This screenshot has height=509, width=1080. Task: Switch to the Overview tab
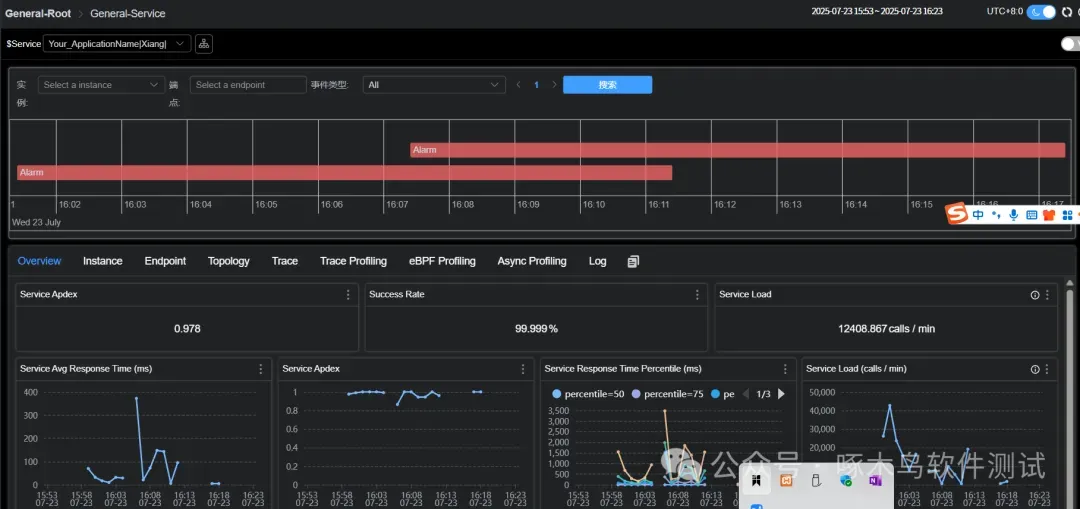(39, 261)
